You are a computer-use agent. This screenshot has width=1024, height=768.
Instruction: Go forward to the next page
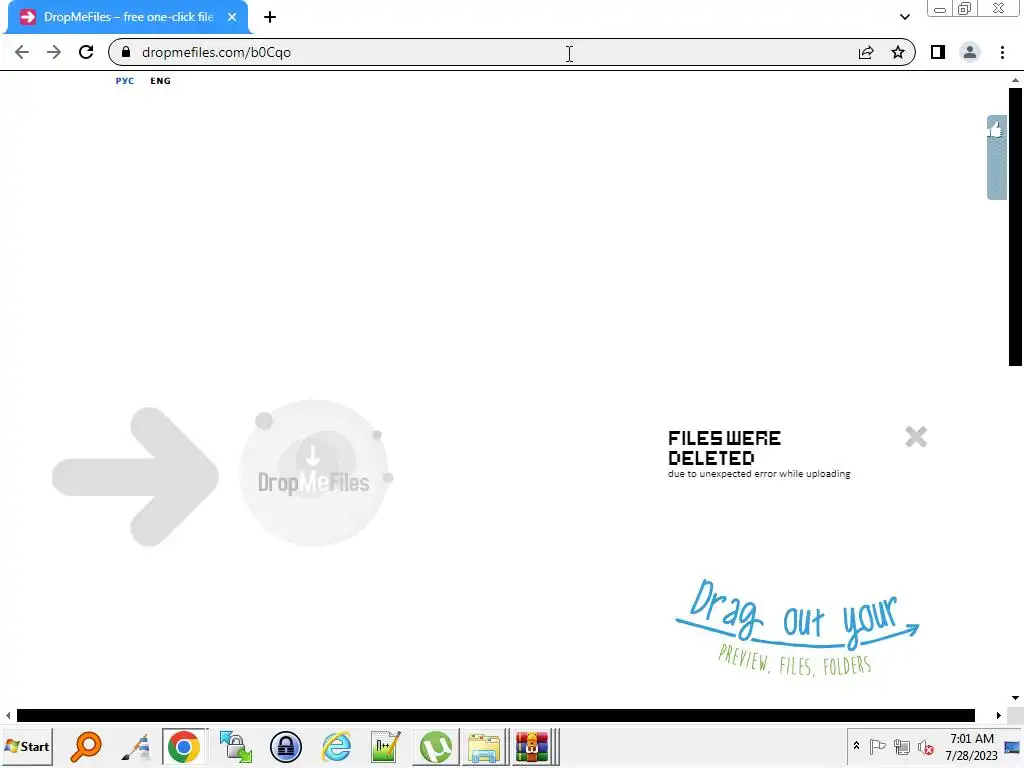(x=54, y=52)
